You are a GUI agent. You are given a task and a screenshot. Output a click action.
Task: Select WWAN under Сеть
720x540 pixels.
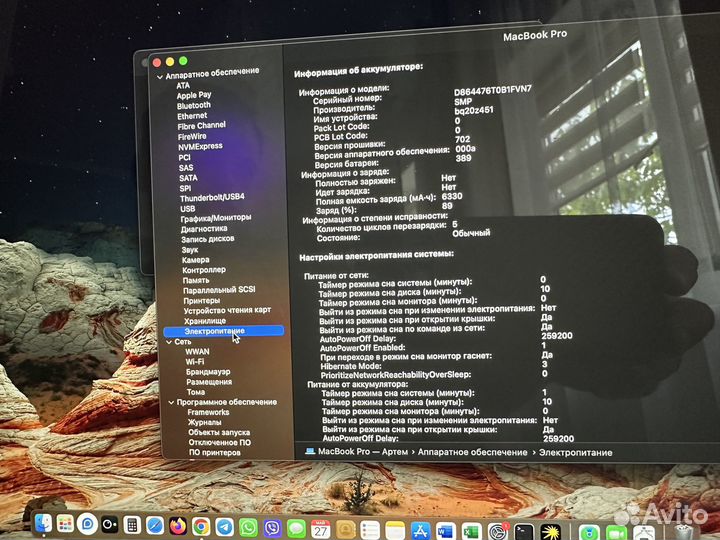(197, 352)
